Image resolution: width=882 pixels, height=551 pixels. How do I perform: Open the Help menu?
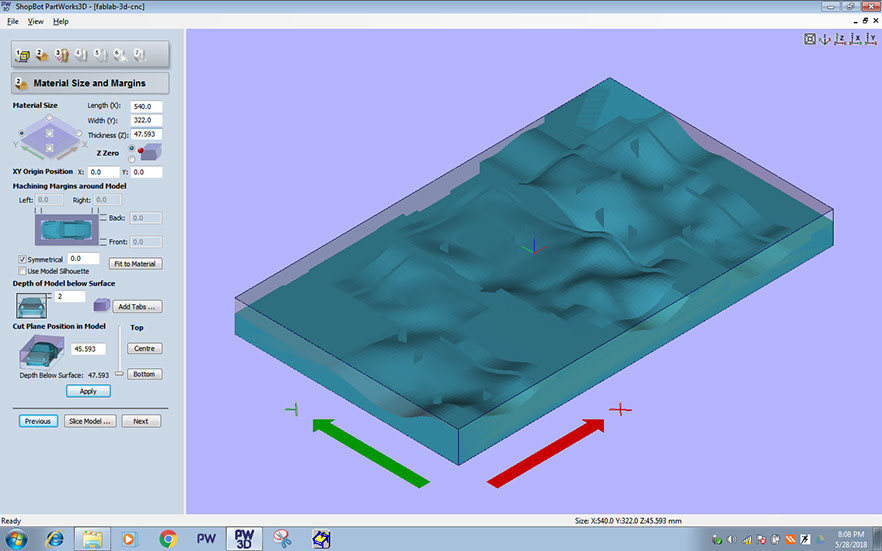tap(61, 21)
